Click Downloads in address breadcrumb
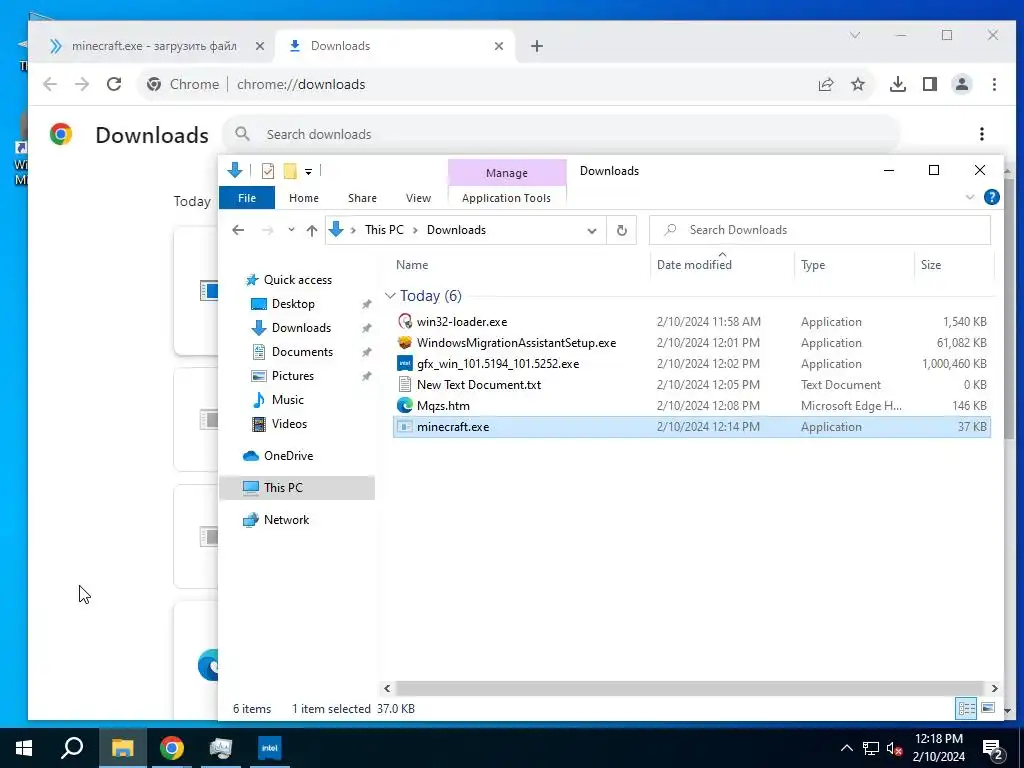Viewport: 1024px width, 768px height. point(456,230)
